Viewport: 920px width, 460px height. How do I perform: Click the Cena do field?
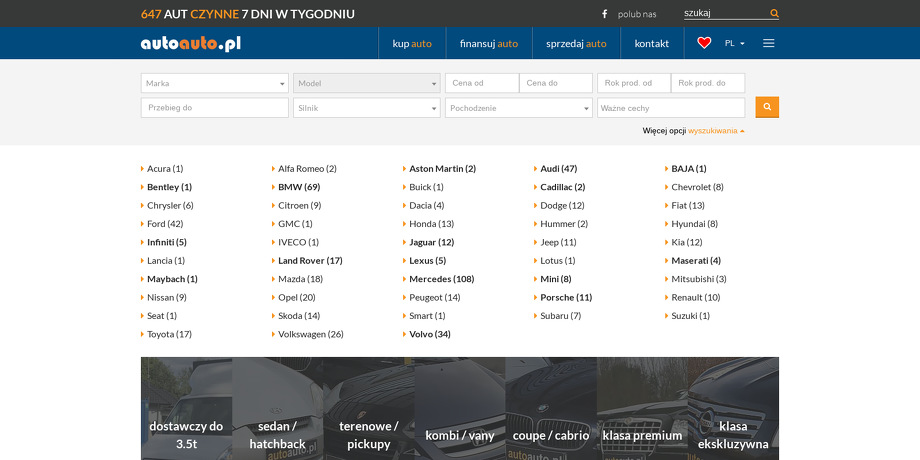556,83
